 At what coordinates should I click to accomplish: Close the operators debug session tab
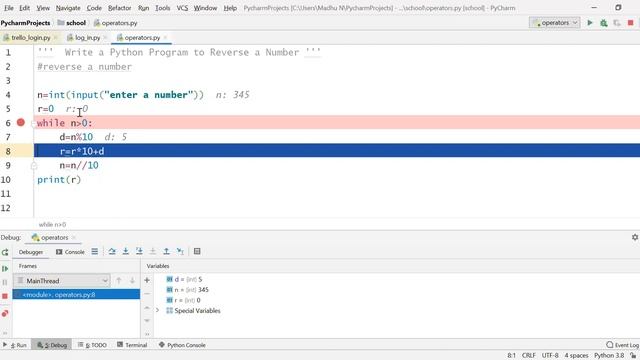pos(74,237)
